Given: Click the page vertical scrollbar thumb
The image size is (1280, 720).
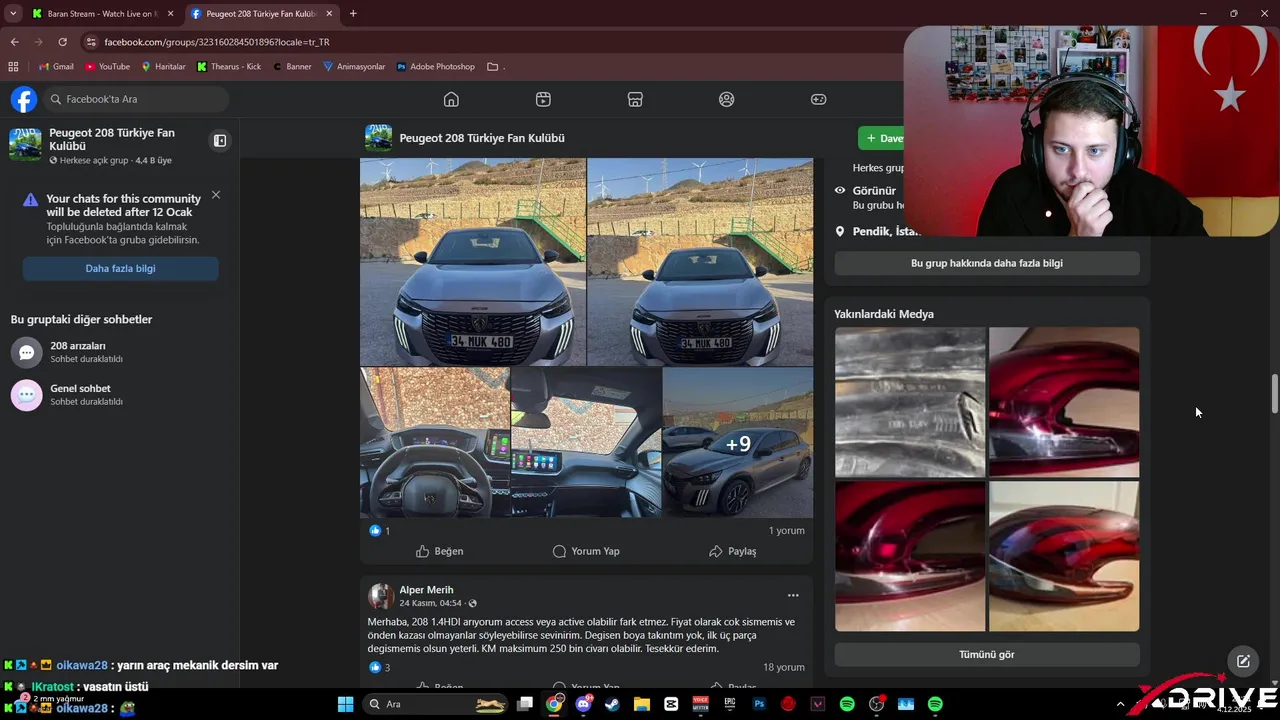Looking at the screenshot, I should [1275, 393].
